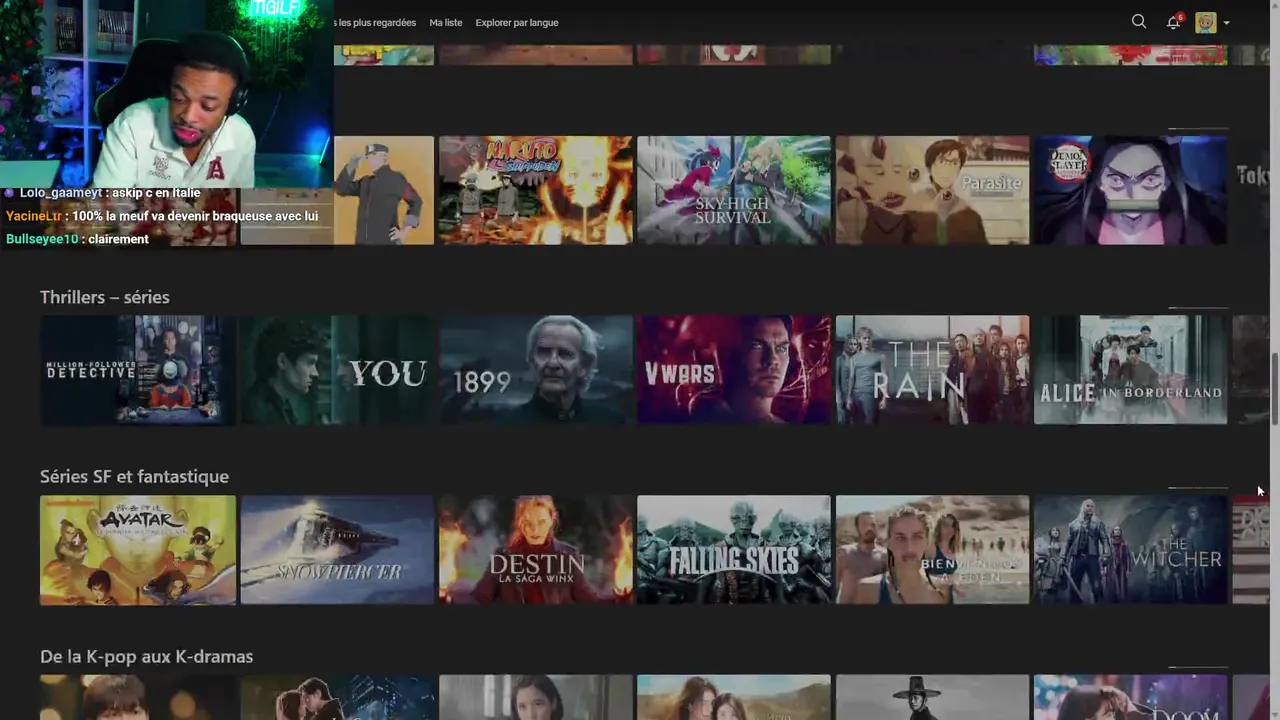This screenshot has height=720, width=1280.
Task: Open the Parasite anime thumbnail
Action: (932, 190)
